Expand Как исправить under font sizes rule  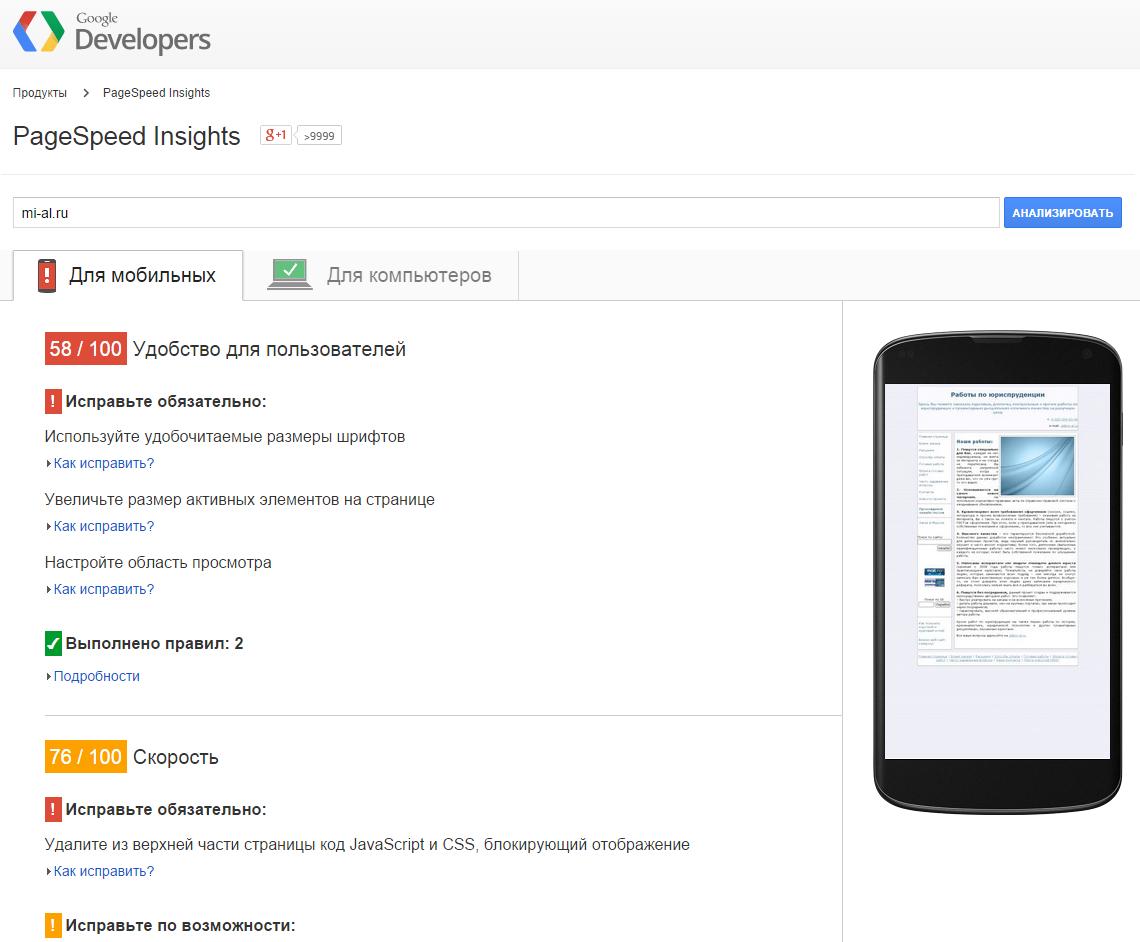100,463
